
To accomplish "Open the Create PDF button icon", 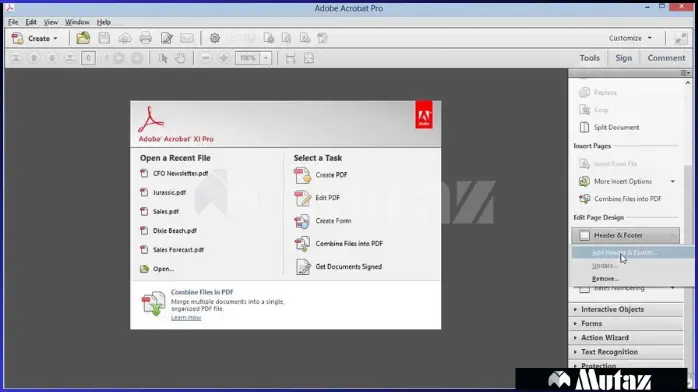I will pos(17,38).
